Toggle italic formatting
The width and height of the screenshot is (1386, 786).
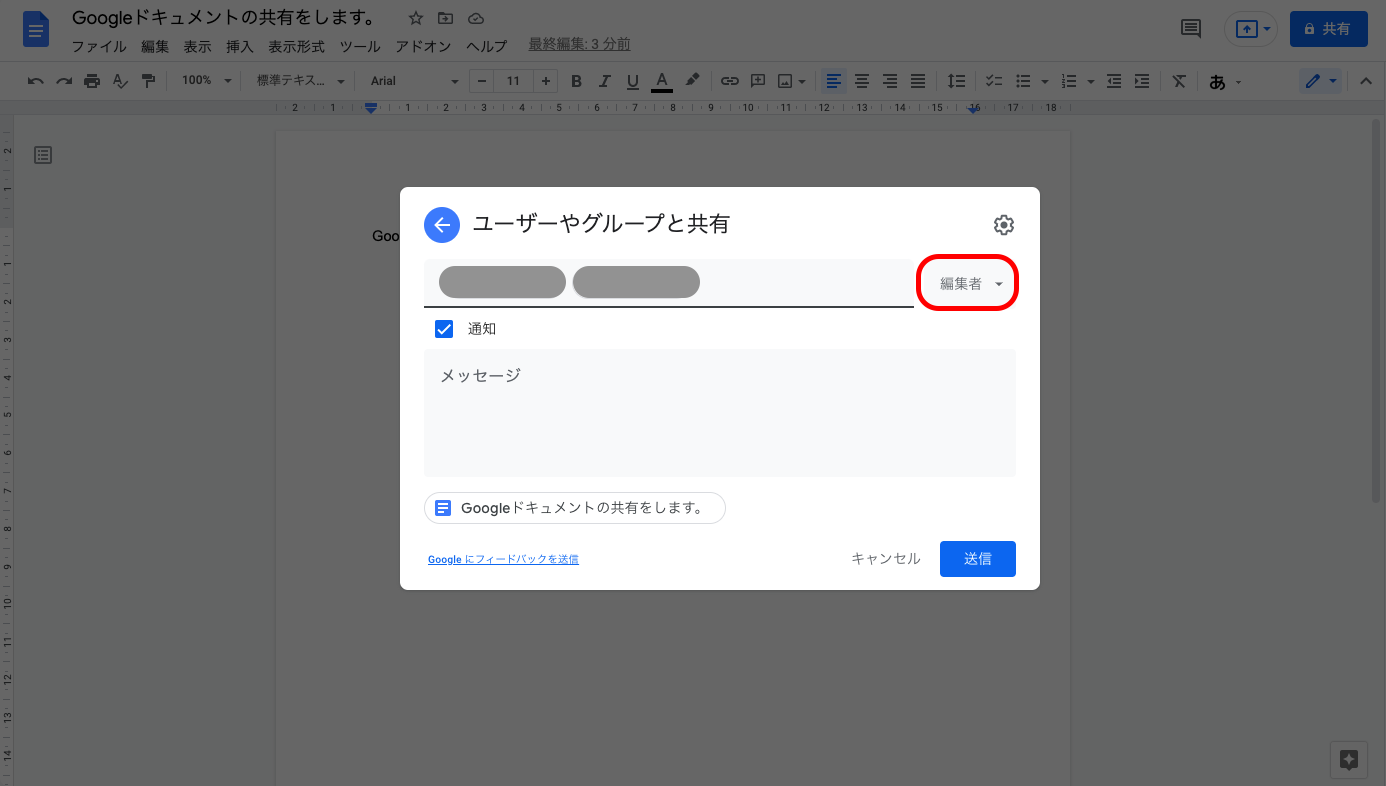click(x=604, y=81)
